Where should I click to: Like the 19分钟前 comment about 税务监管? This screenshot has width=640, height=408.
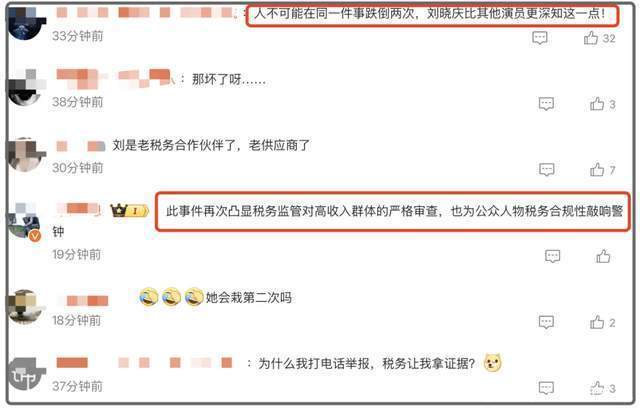(603, 256)
